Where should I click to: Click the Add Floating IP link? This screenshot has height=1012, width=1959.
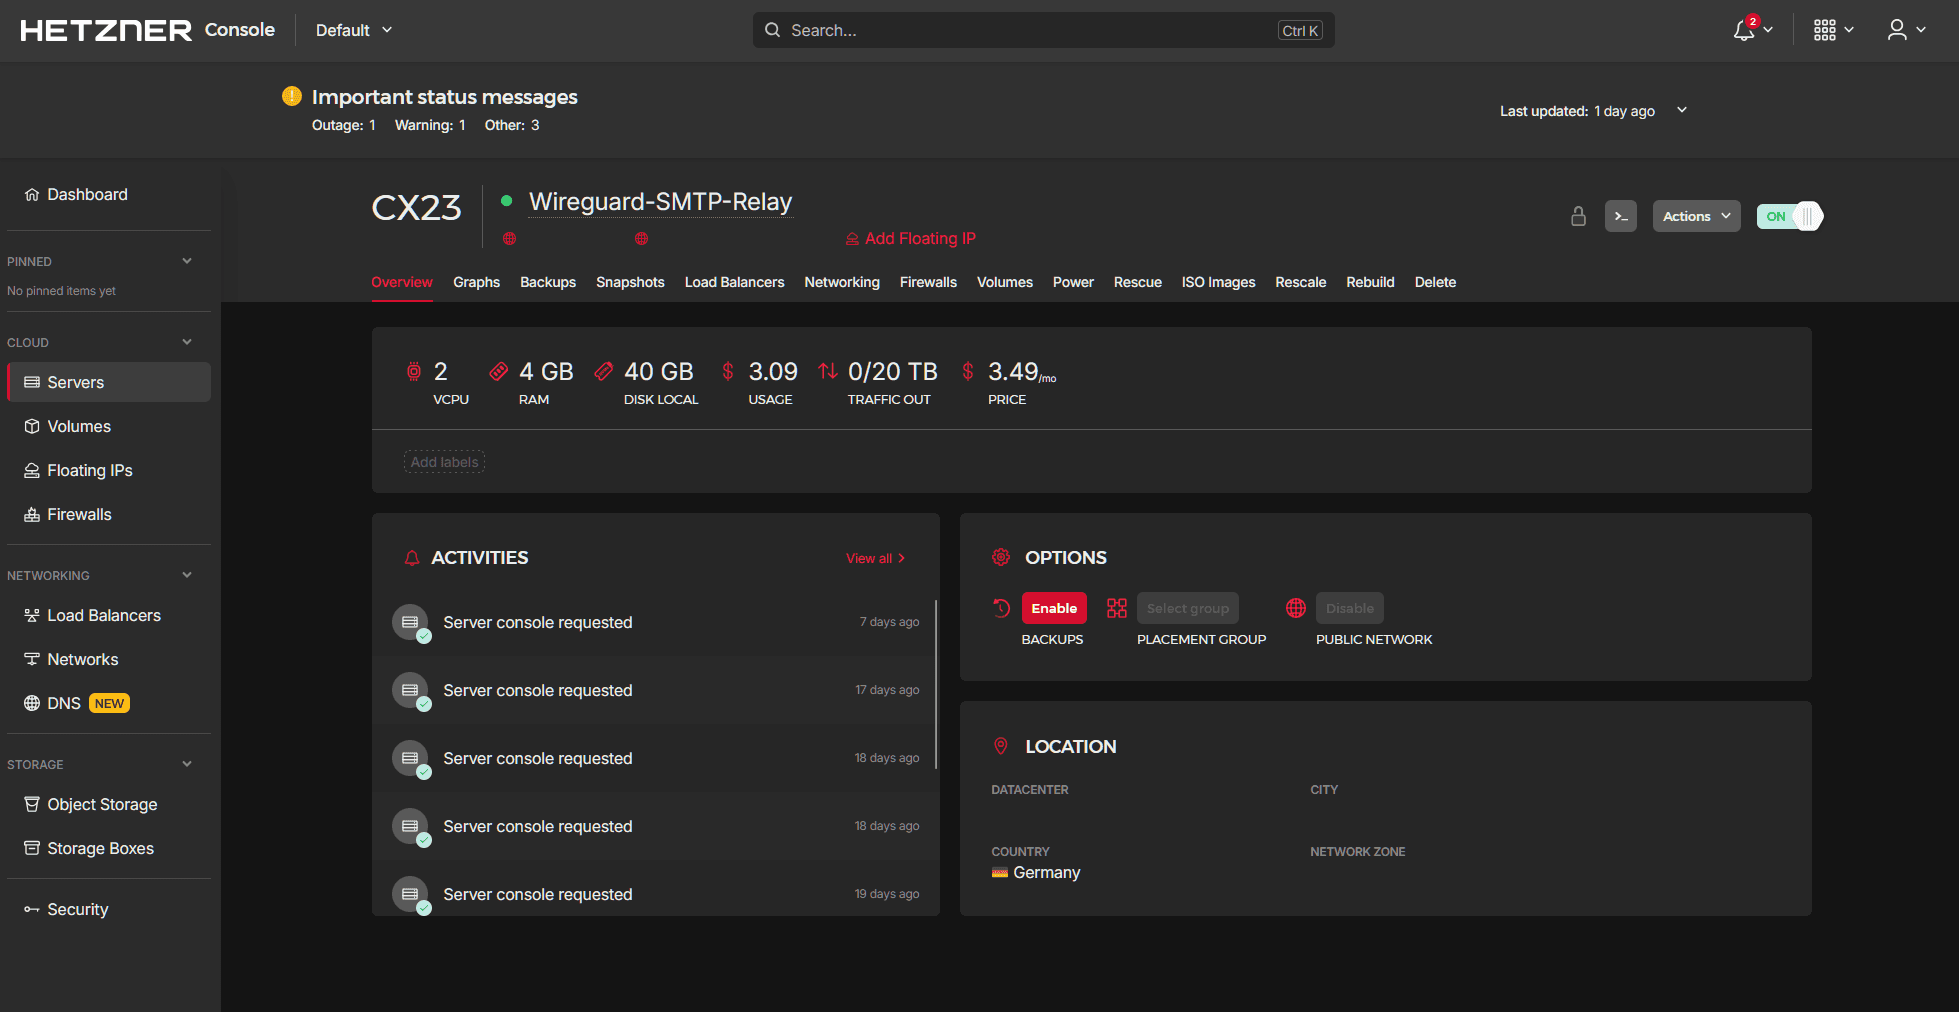919,238
